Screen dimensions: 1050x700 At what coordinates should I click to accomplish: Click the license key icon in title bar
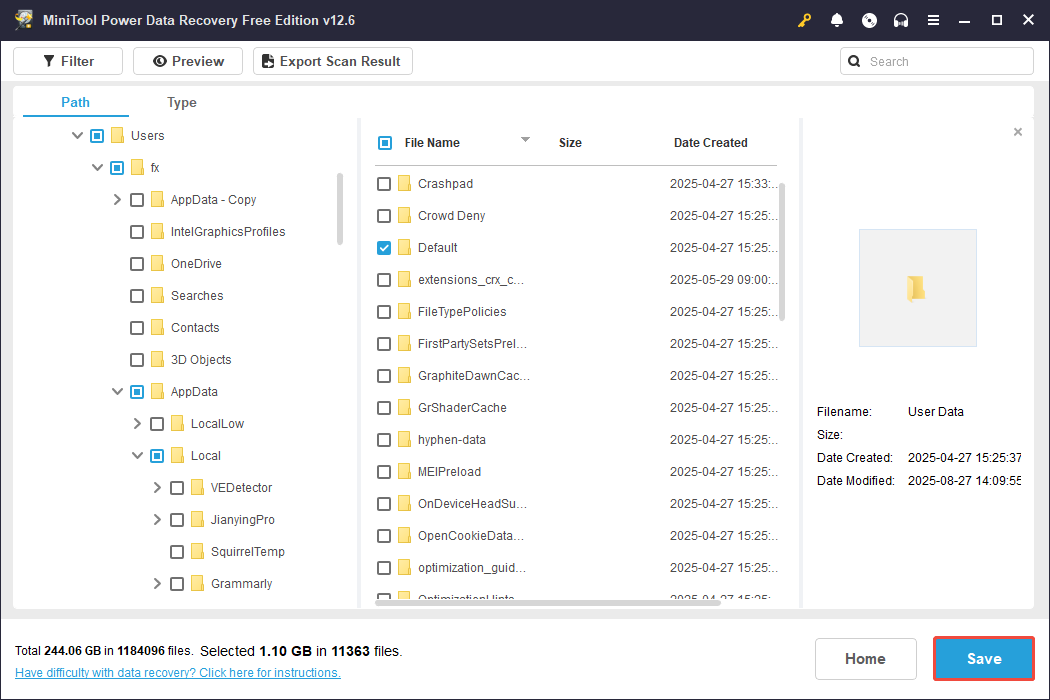coord(804,19)
